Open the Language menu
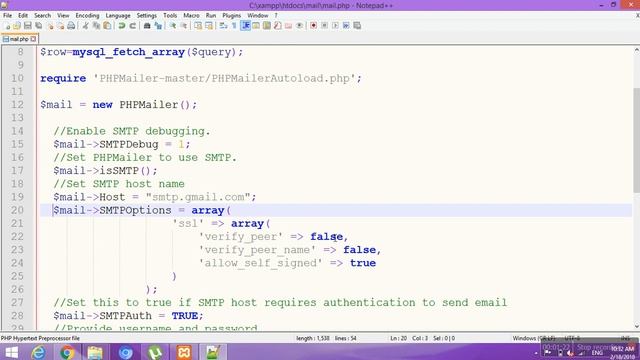640x360 pixels. coord(118,16)
